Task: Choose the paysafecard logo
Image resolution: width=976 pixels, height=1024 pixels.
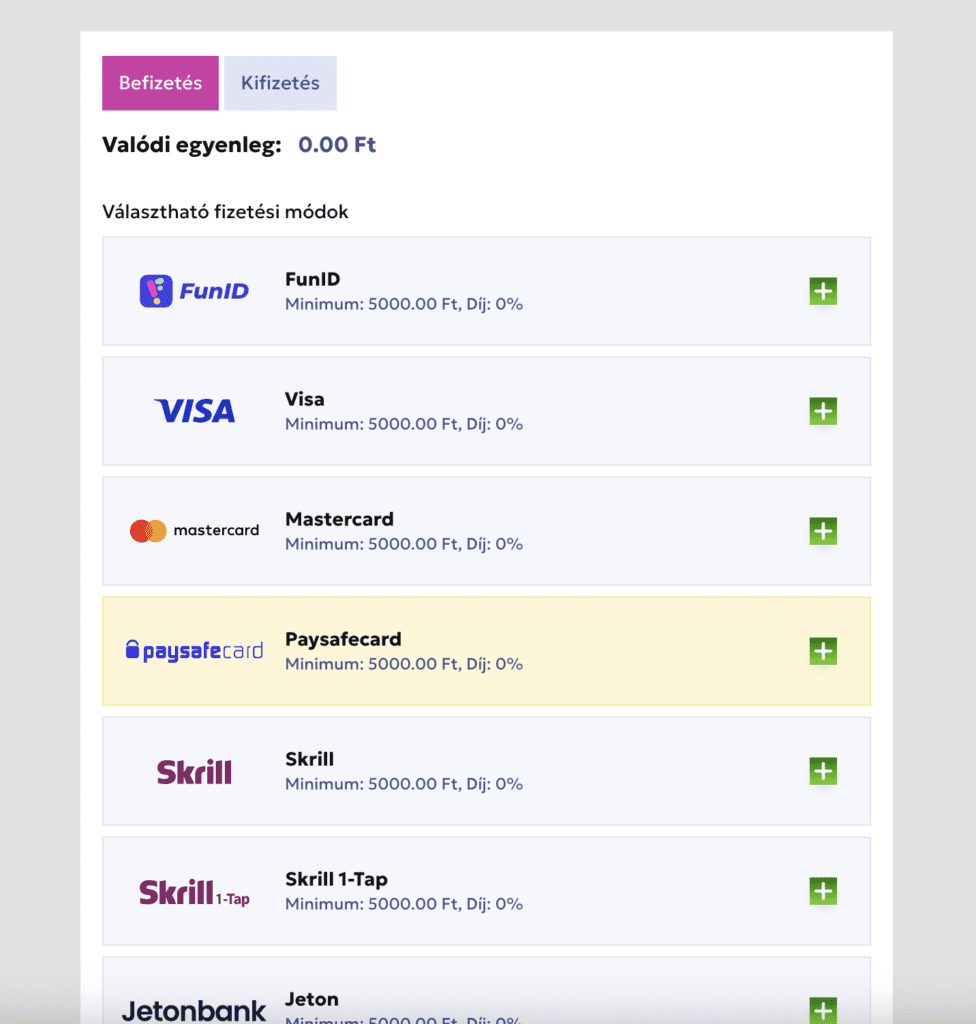Action: pyautogui.click(x=194, y=650)
